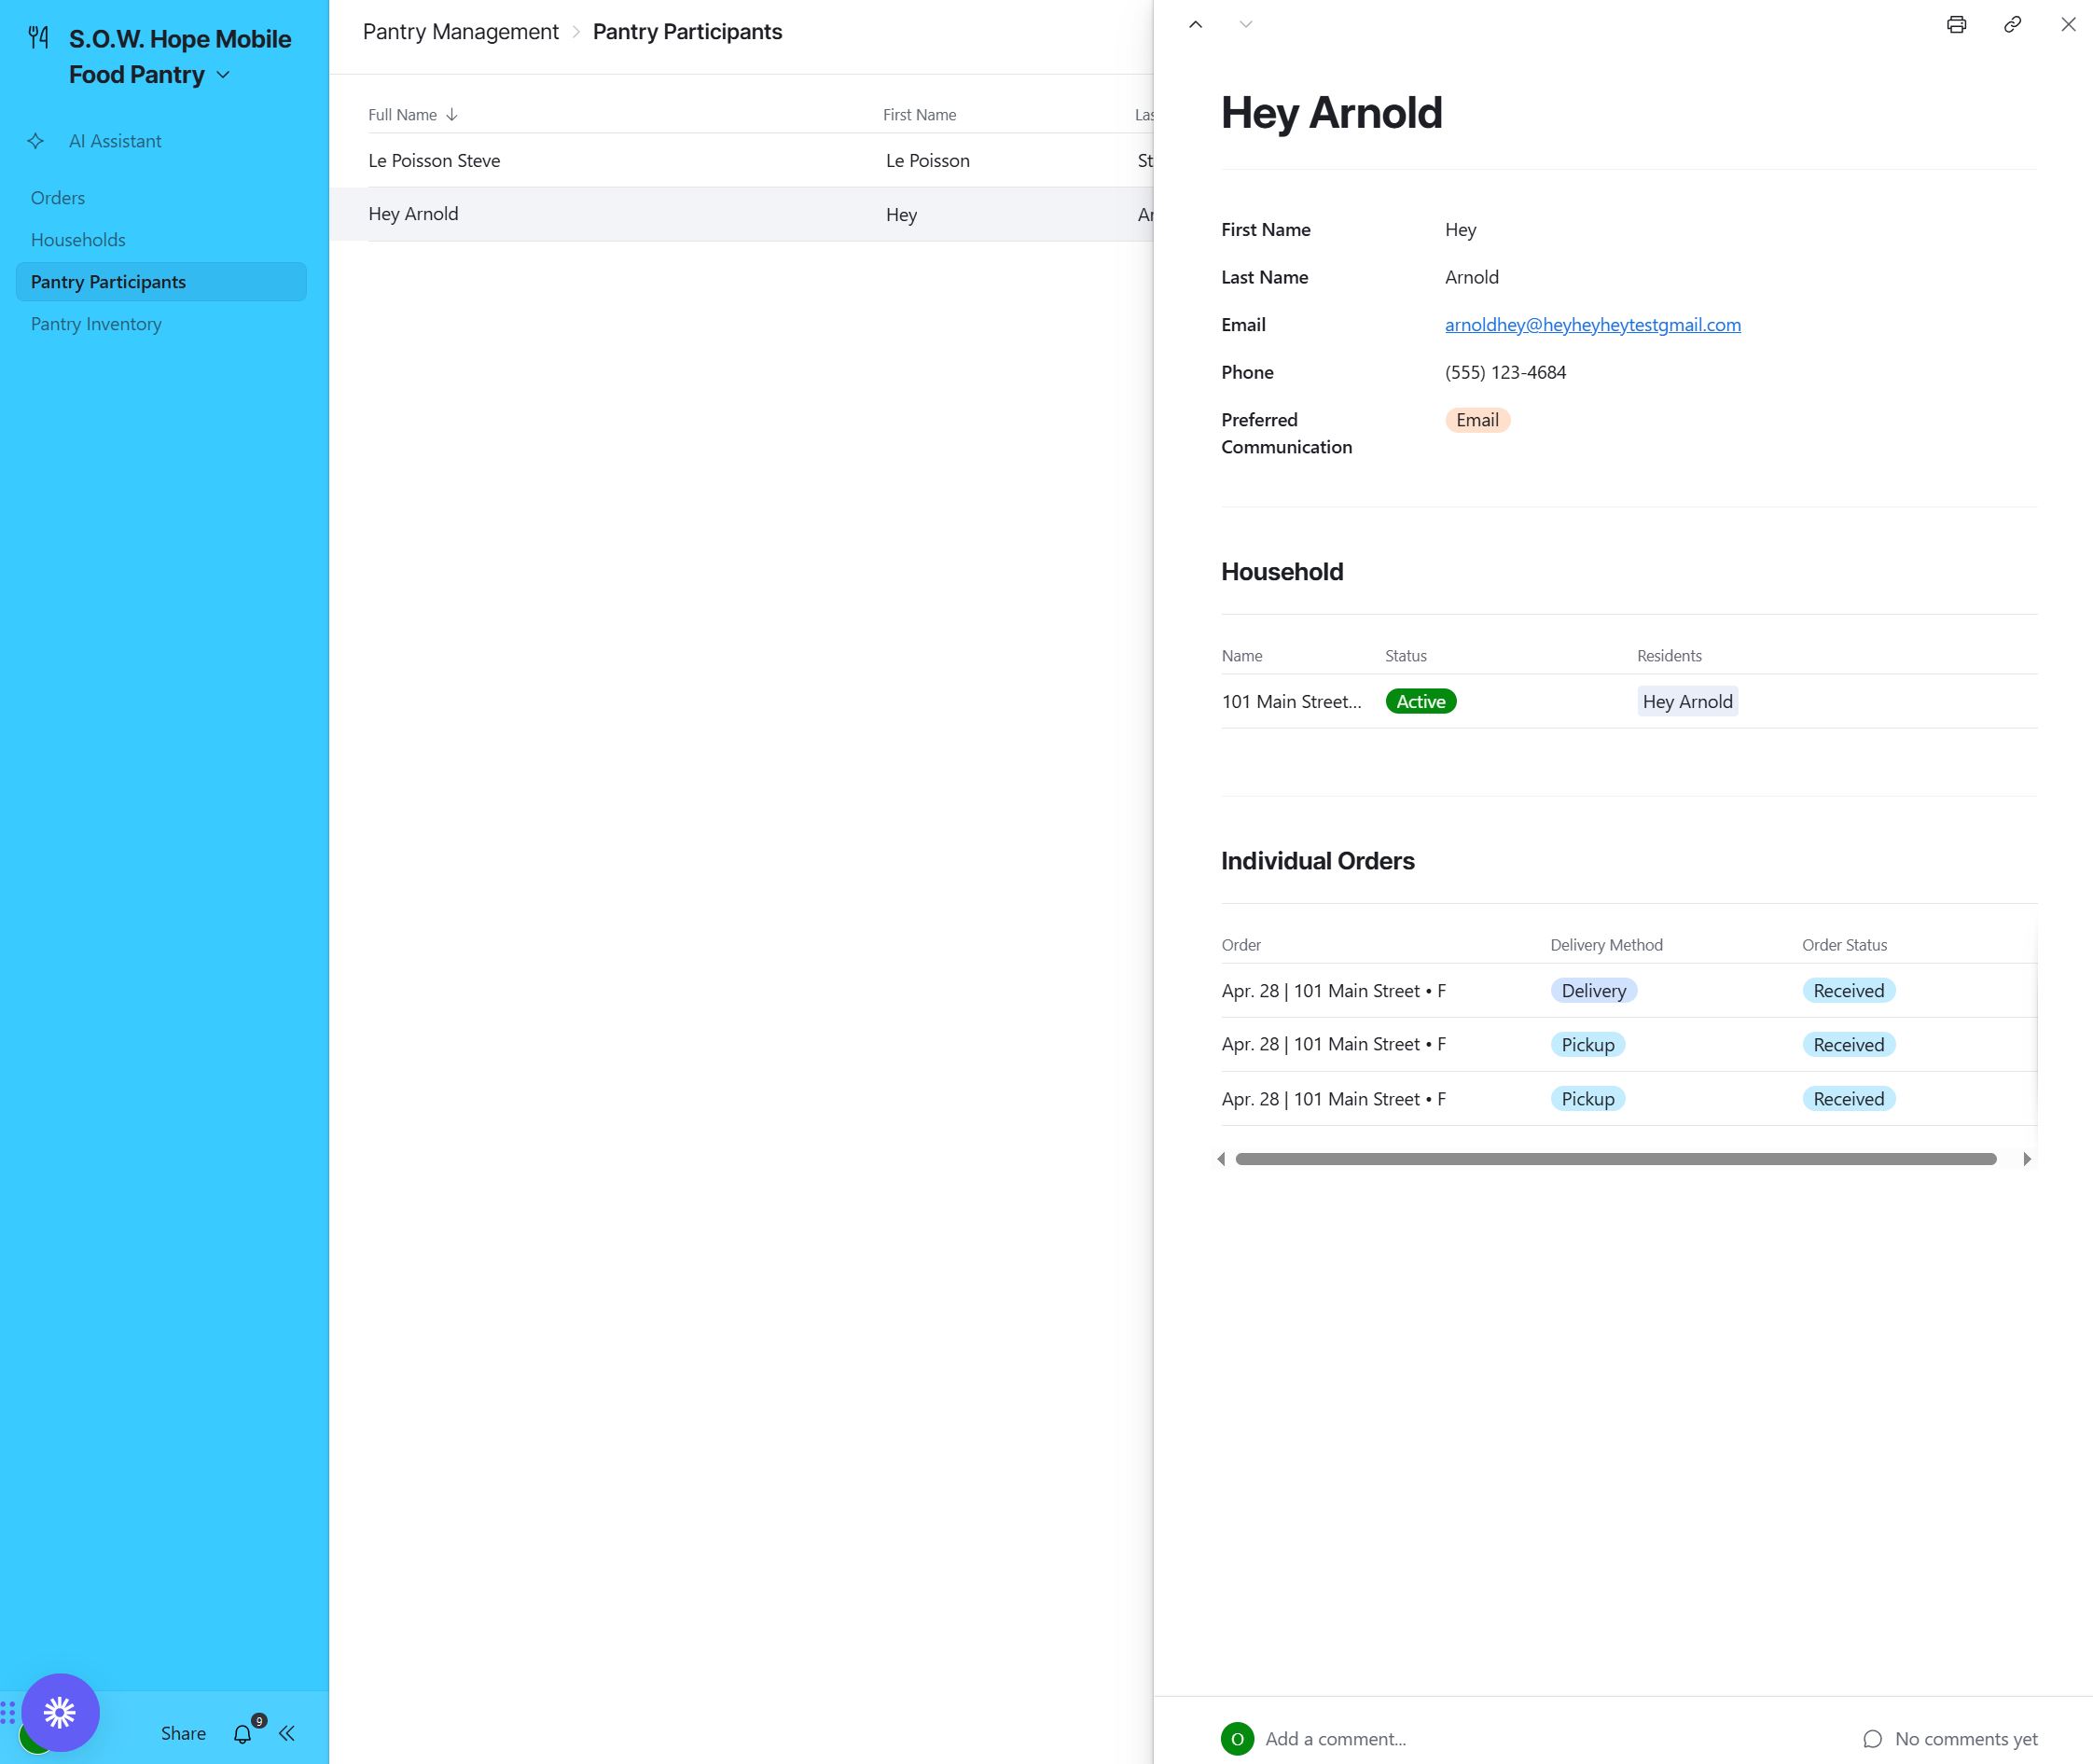This screenshot has width=2093, height=1764.
Task: Click the arnoldhey email link
Action: [x=1592, y=325]
